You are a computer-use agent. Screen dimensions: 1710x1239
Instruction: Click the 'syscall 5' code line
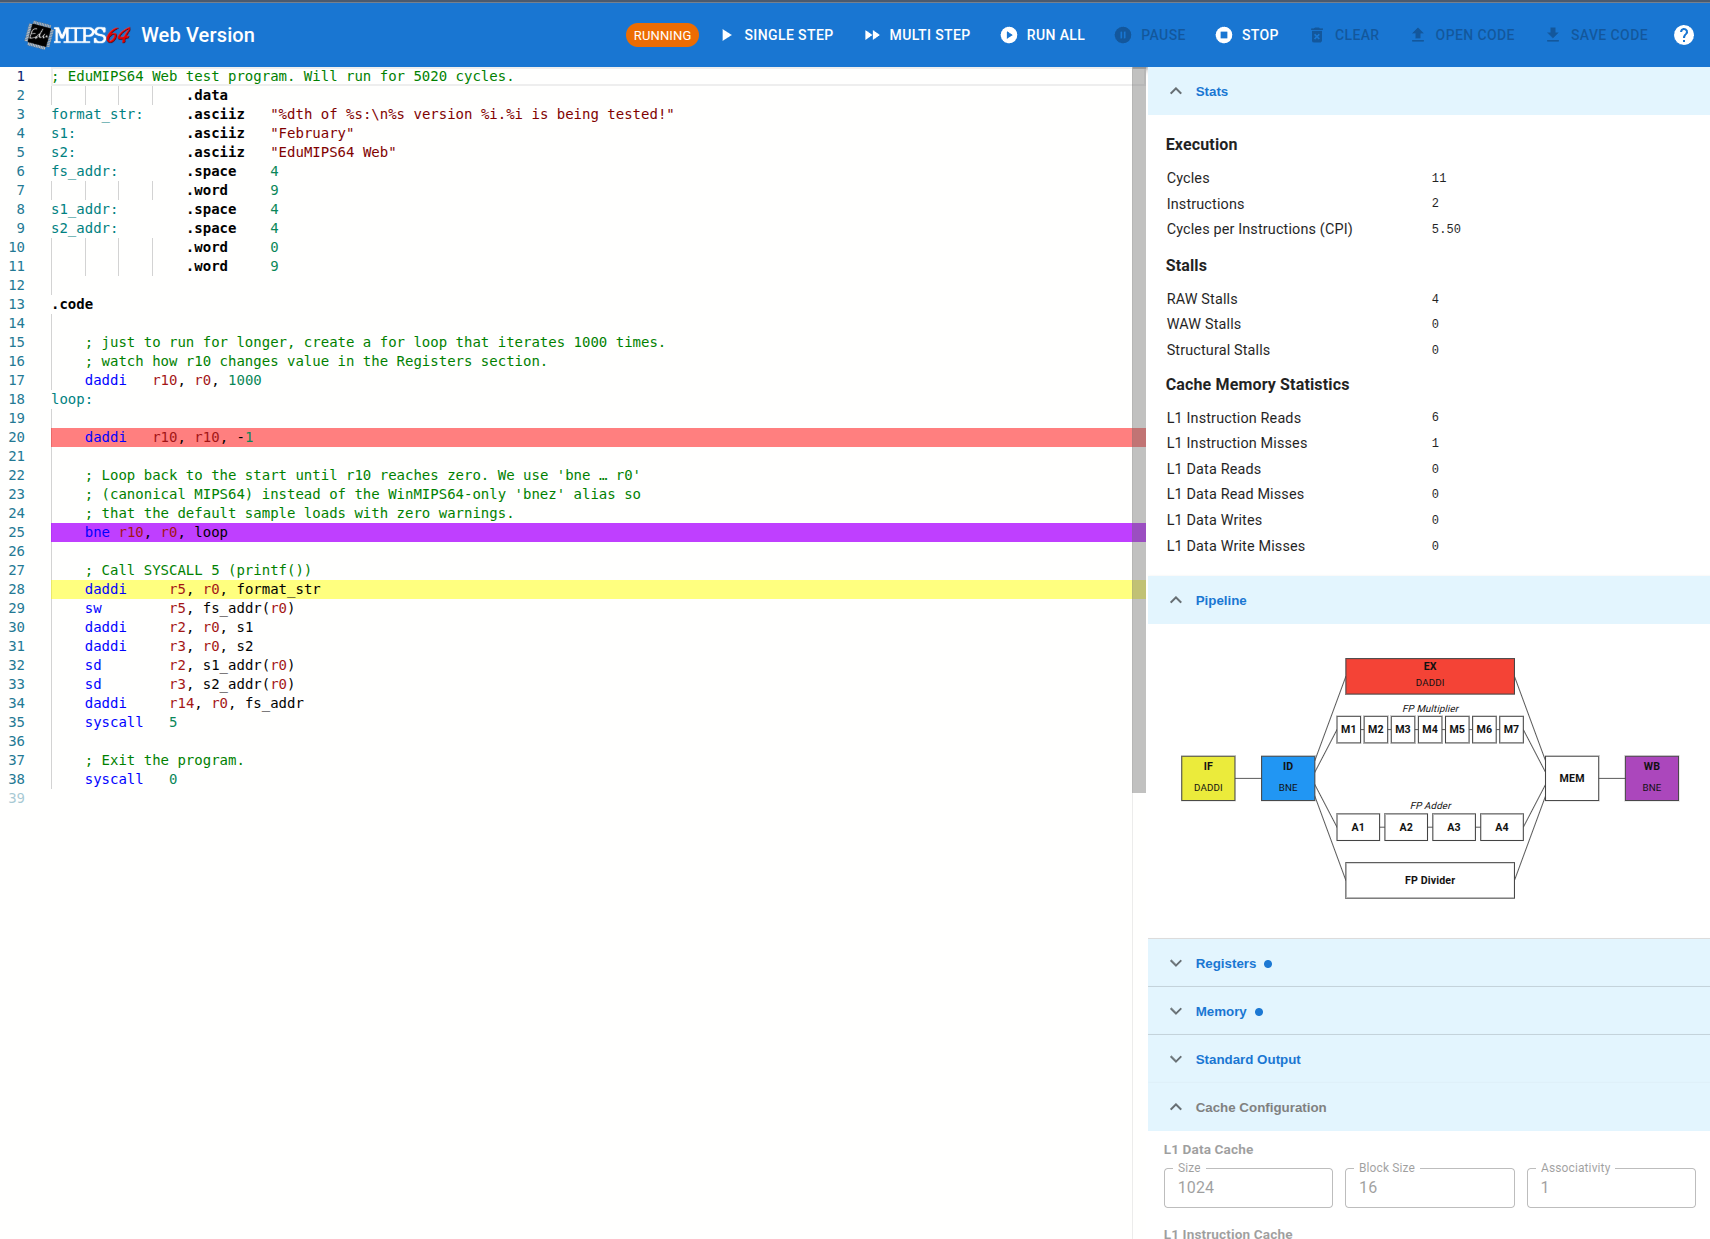pos(131,722)
